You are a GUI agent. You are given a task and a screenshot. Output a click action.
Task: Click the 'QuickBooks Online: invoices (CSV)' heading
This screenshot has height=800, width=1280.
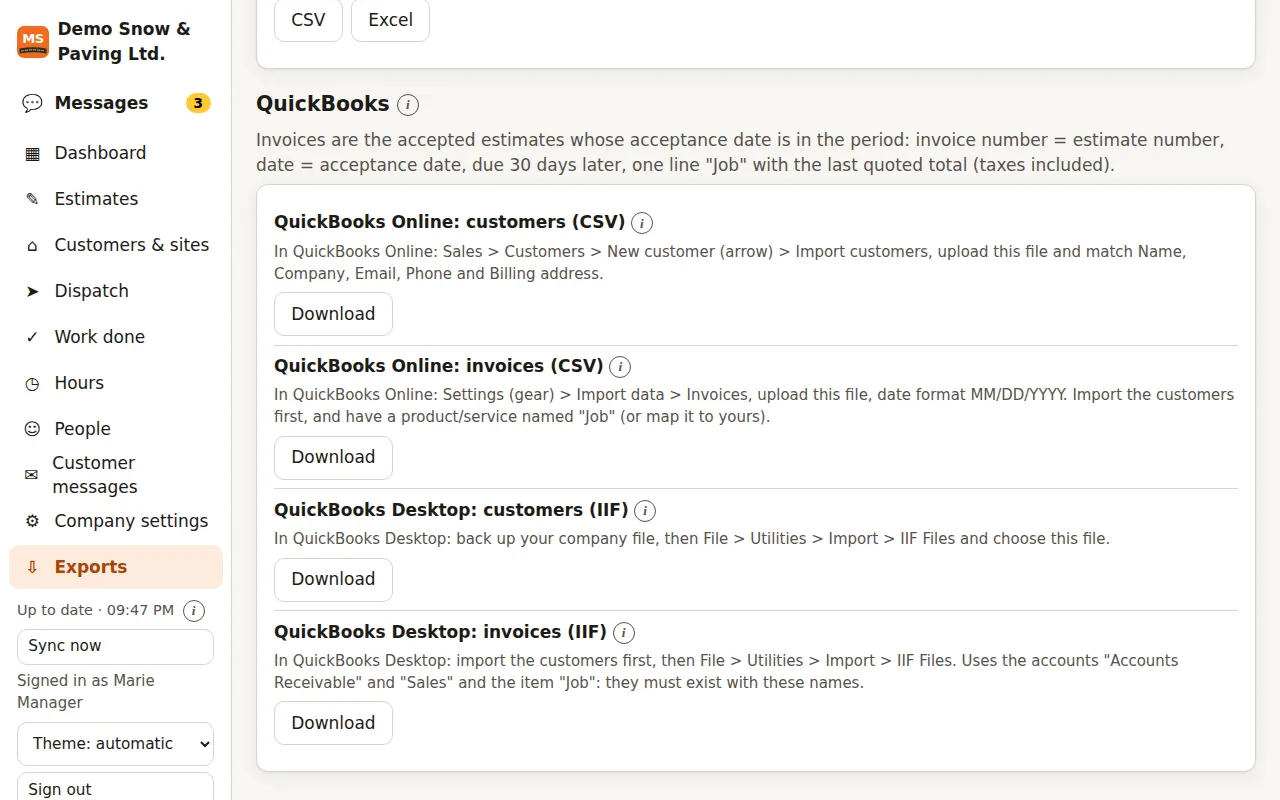tap(439, 366)
